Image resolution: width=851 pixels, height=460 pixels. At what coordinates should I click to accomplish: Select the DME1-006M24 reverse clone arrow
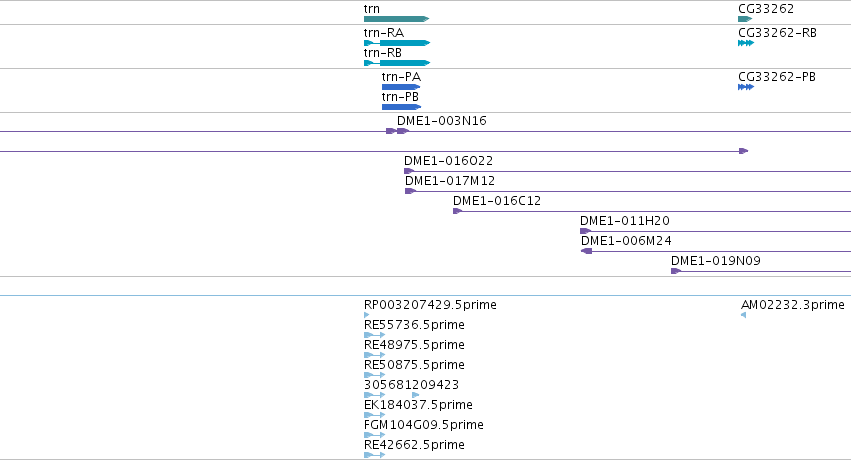coord(586,251)
